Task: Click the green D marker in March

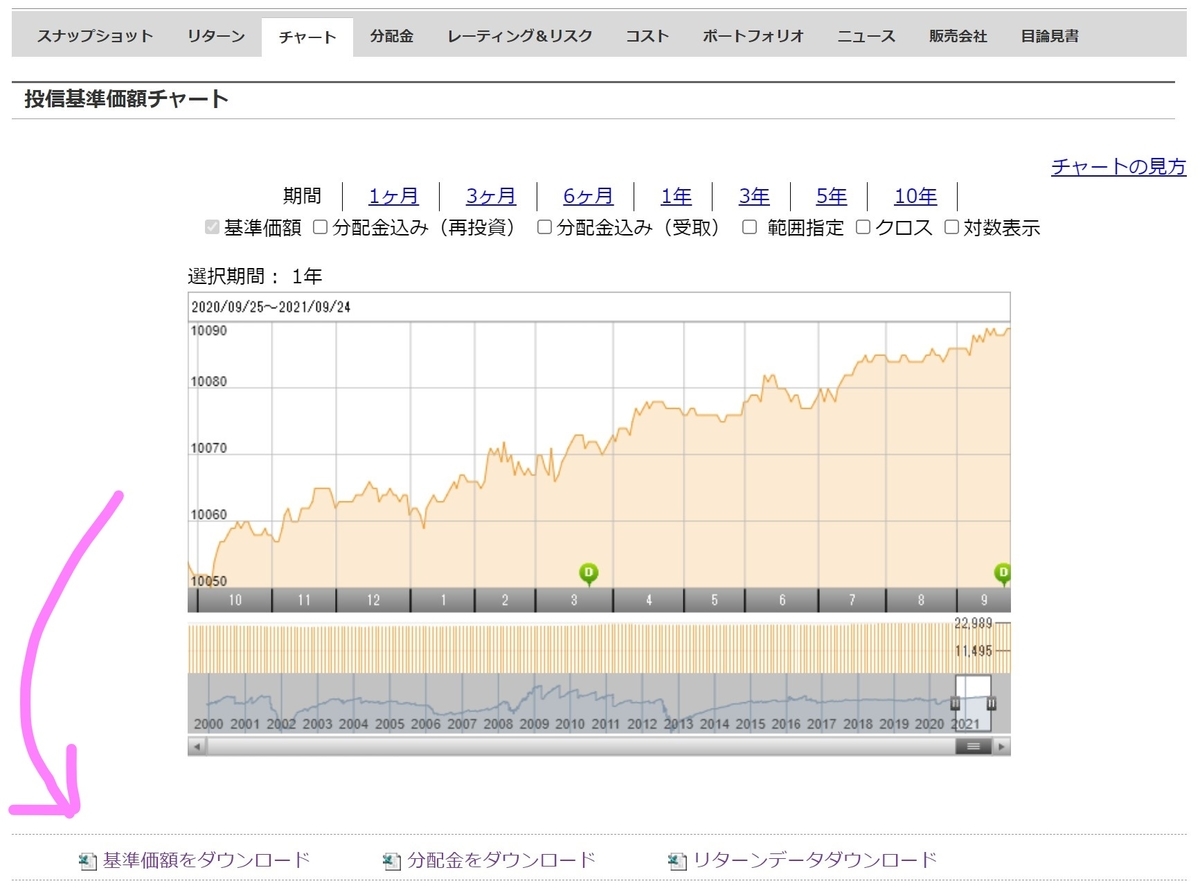Action: coord(589,573)
